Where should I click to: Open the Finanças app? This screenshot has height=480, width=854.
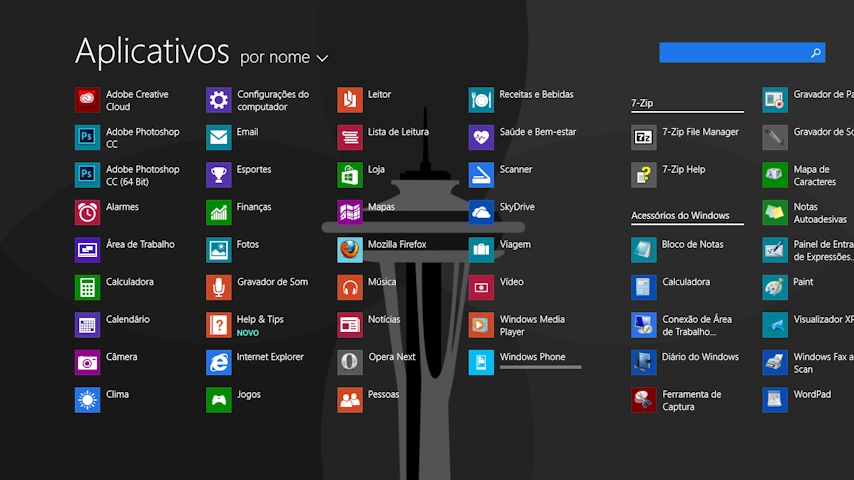(218, 212)
